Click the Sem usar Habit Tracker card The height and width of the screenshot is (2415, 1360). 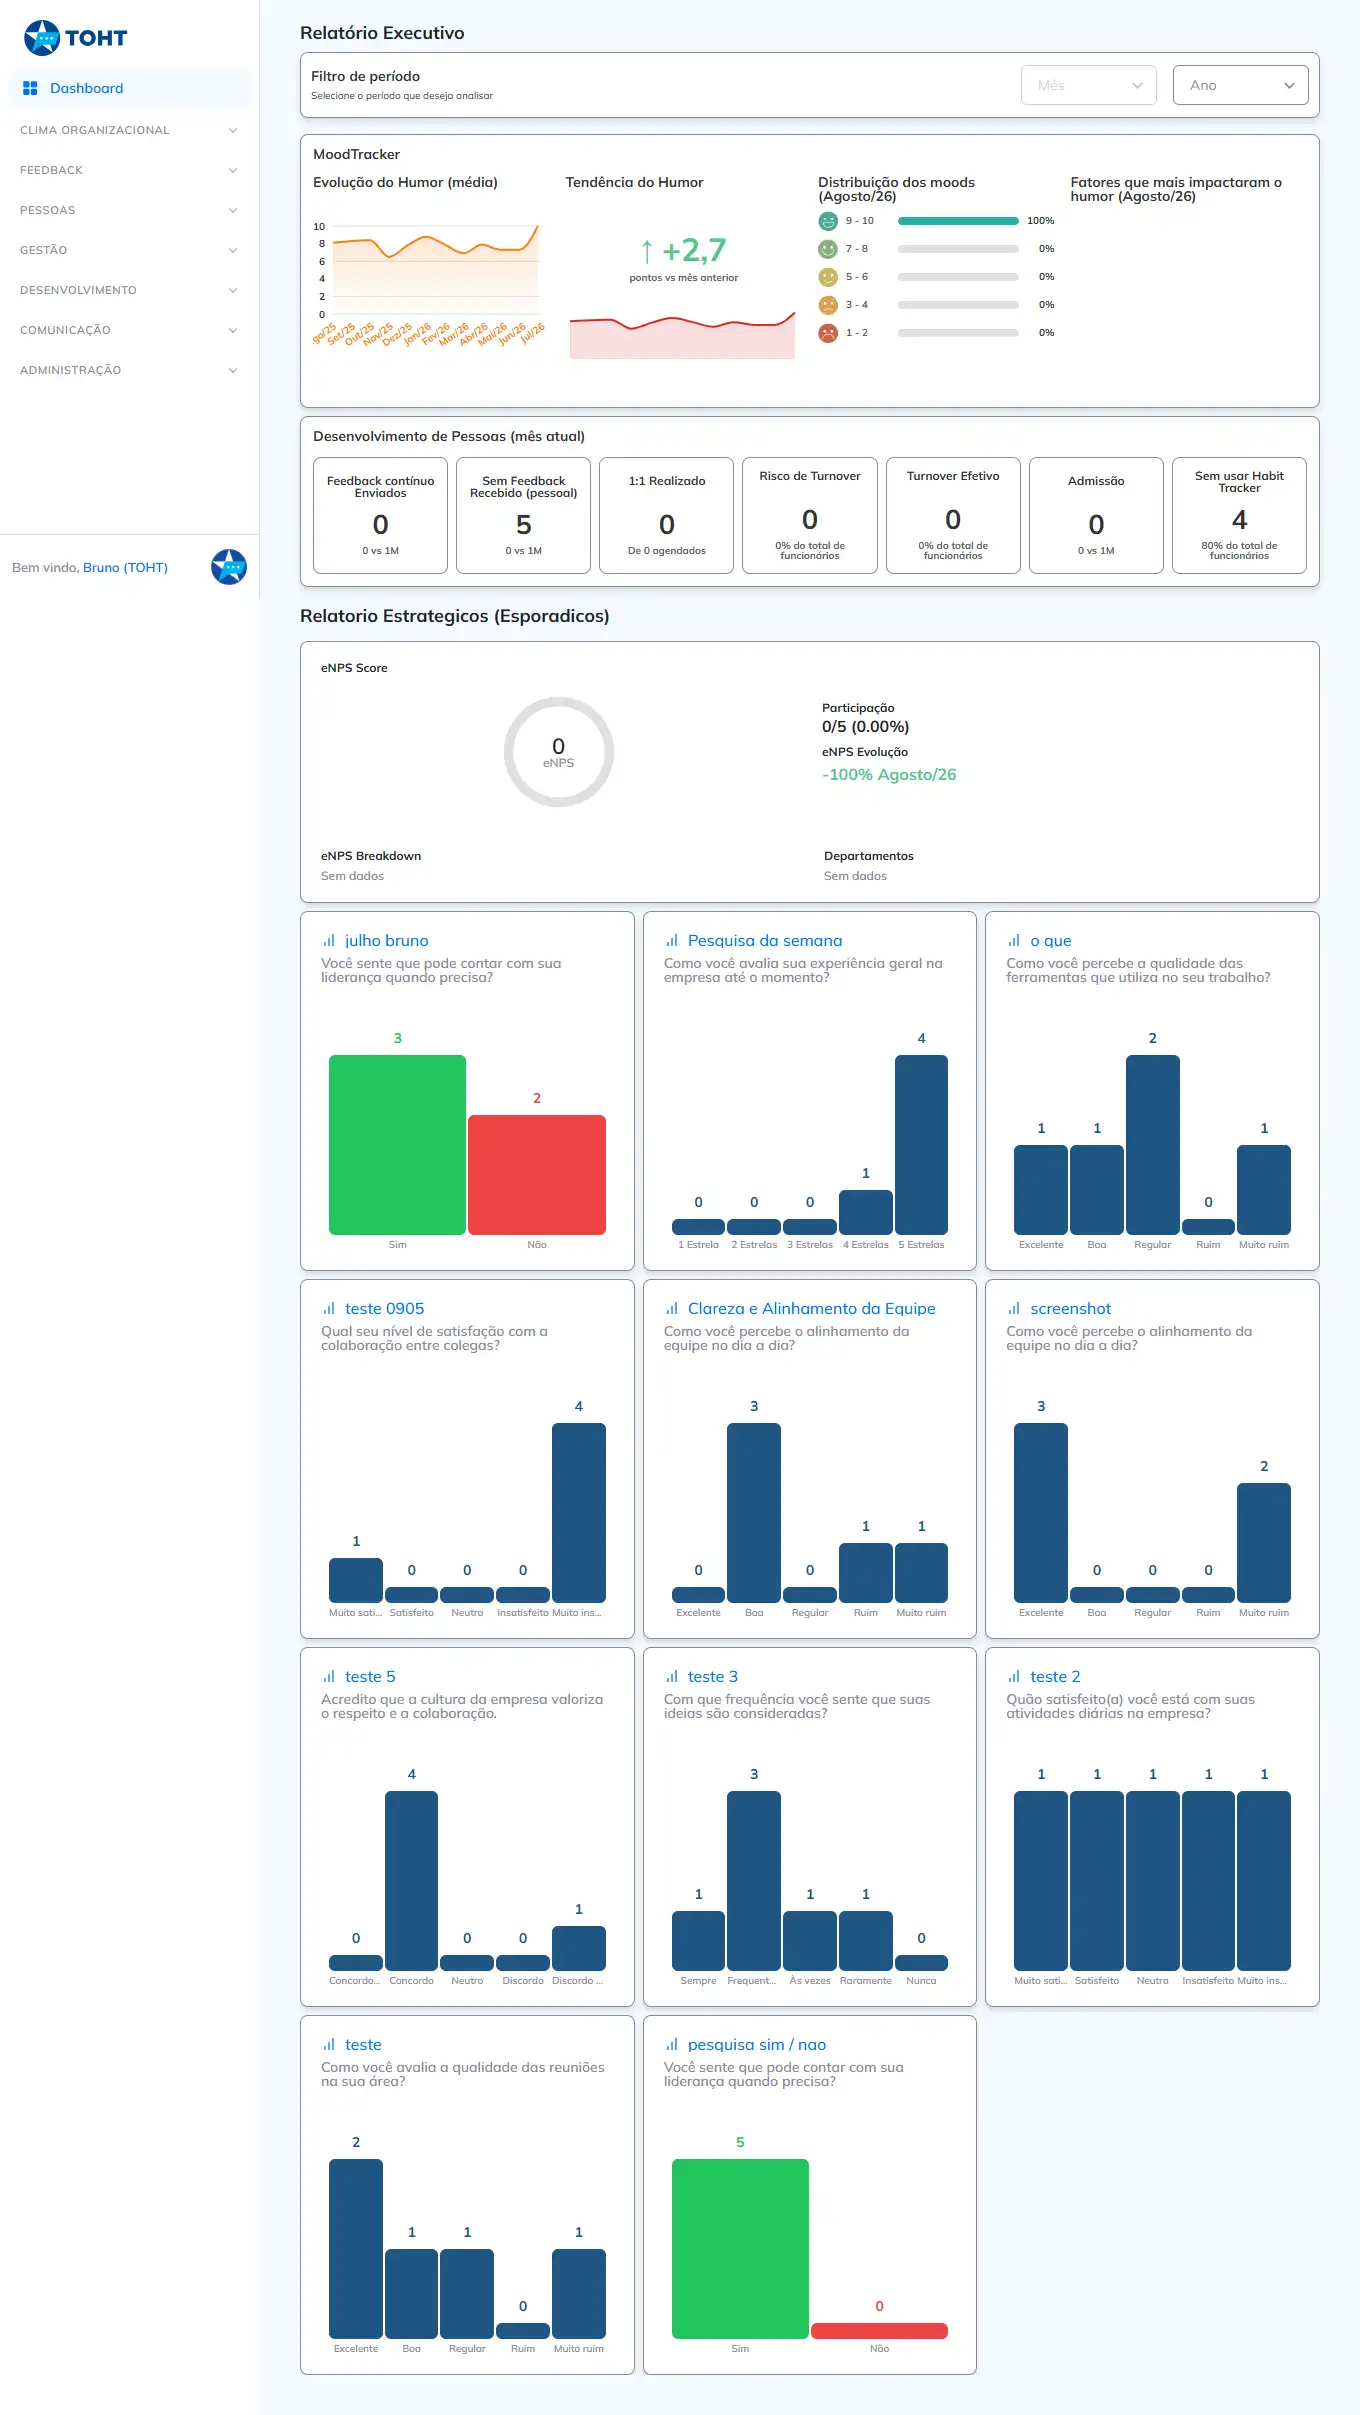point(1239,516)
